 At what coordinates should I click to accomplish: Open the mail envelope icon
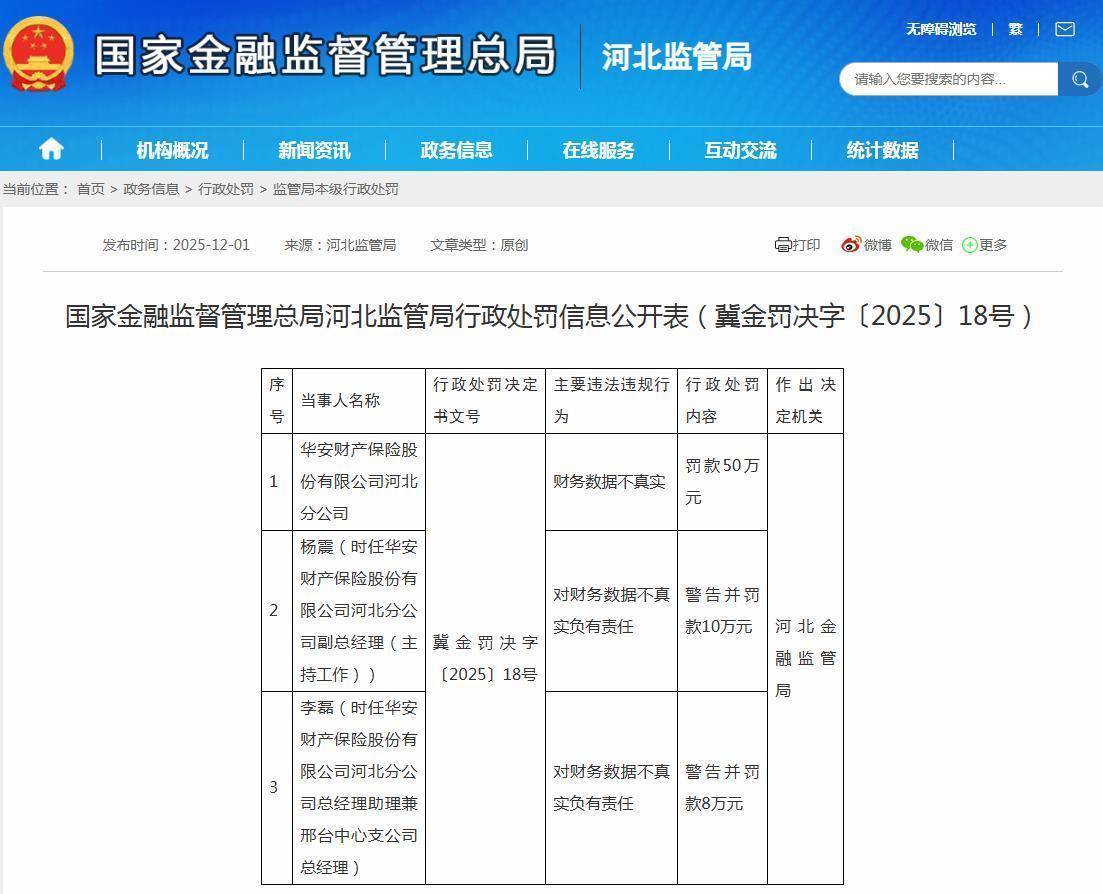[x=1065, y=29]
